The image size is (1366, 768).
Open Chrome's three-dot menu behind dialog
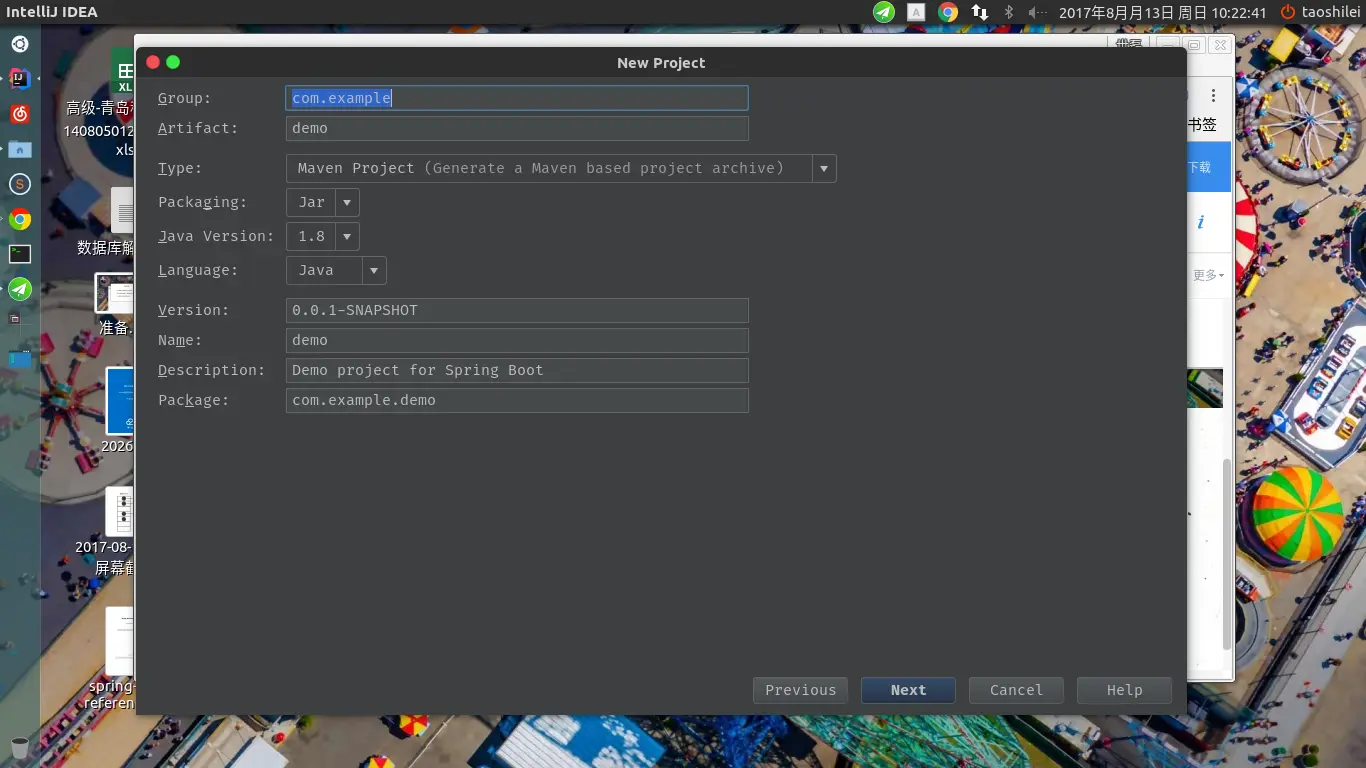1213,96
